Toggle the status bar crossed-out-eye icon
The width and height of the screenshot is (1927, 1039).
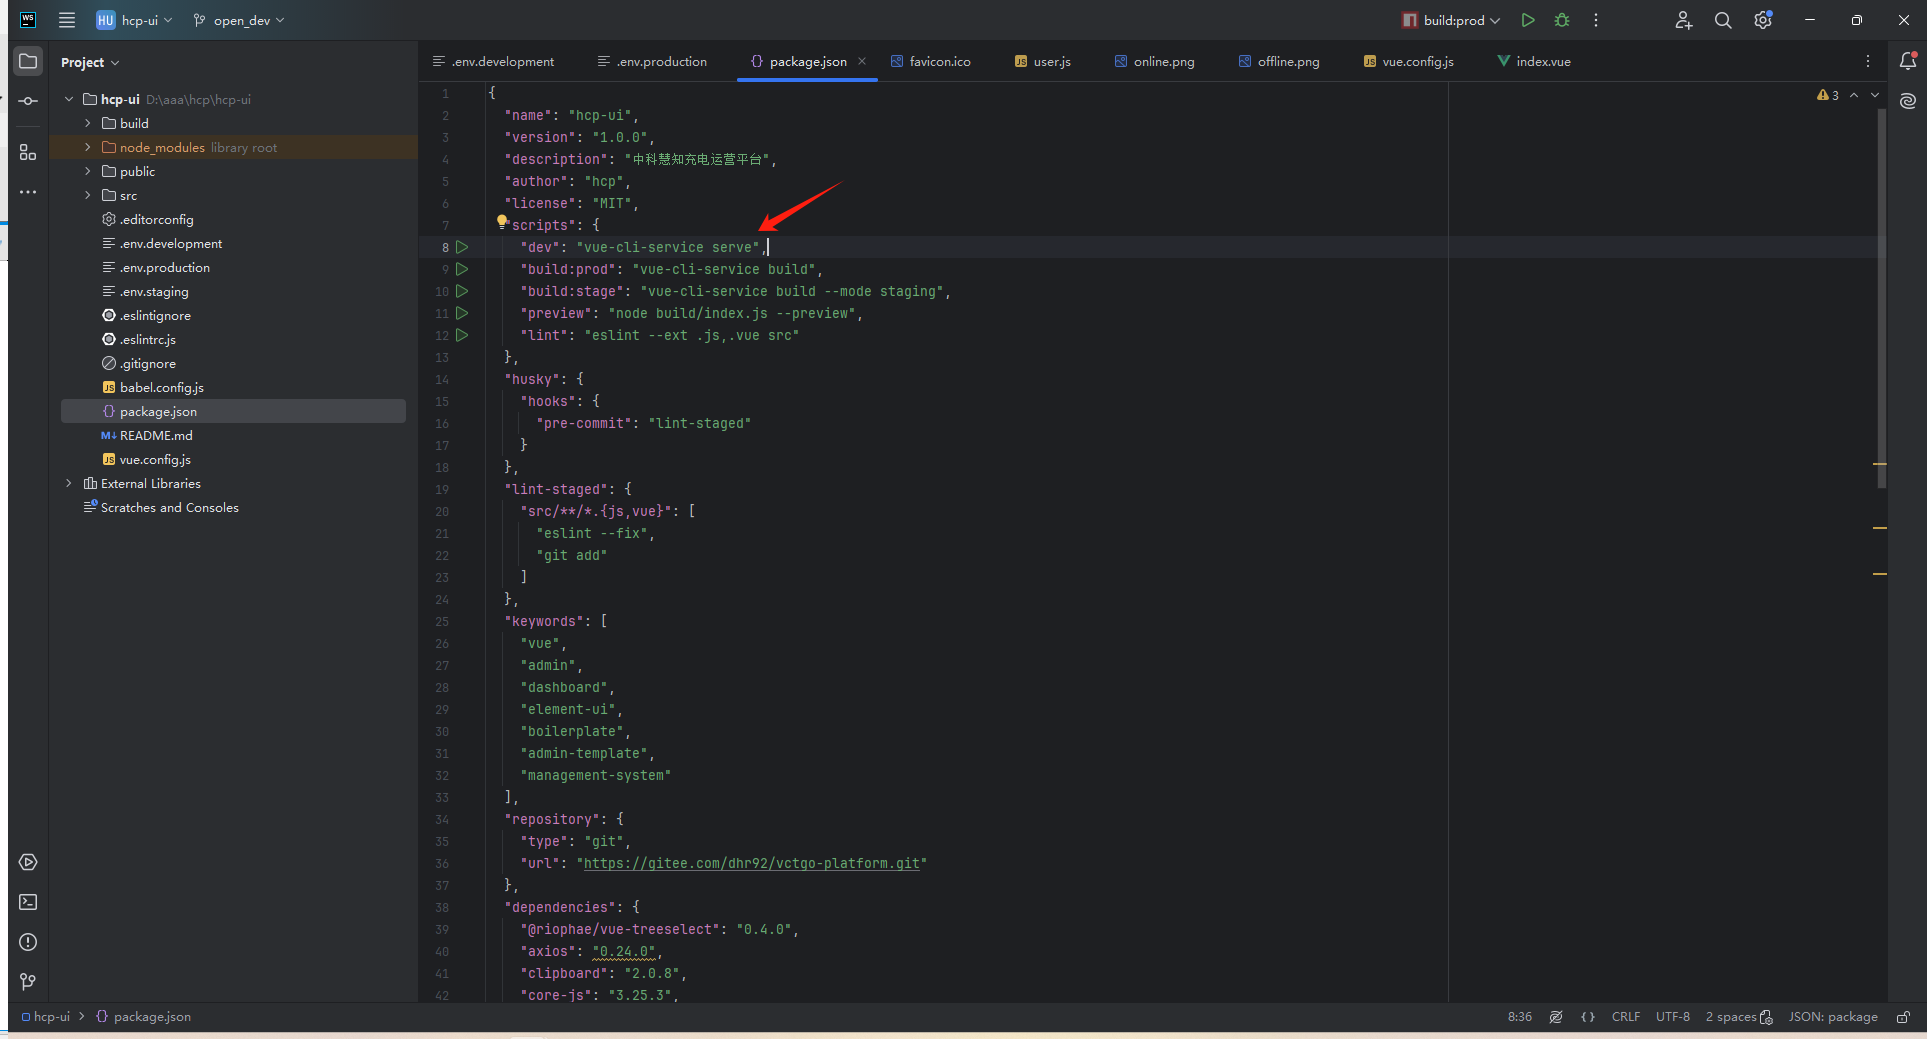[x=1556, y=1017]
